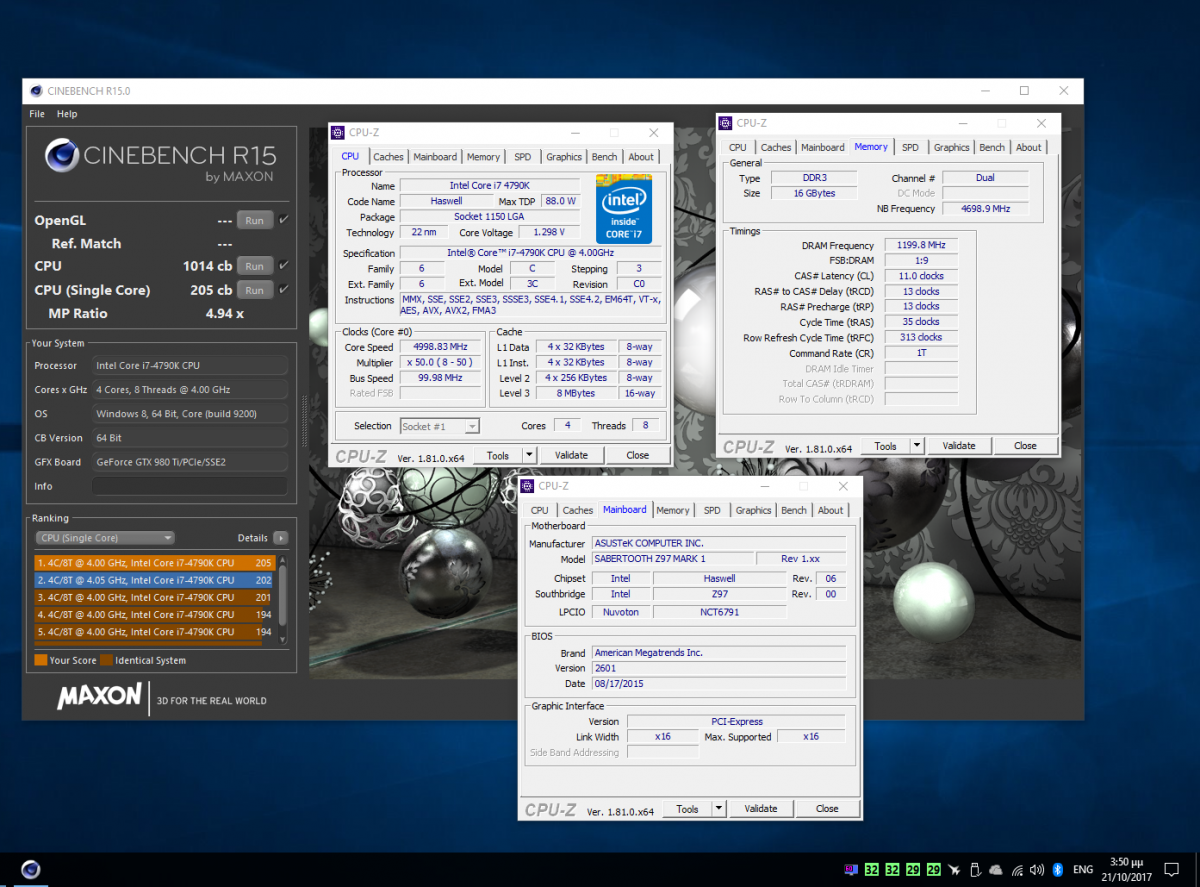Click the ranking list vertical scrollbar
1200x887 pixels.
[x=283, y=599]
